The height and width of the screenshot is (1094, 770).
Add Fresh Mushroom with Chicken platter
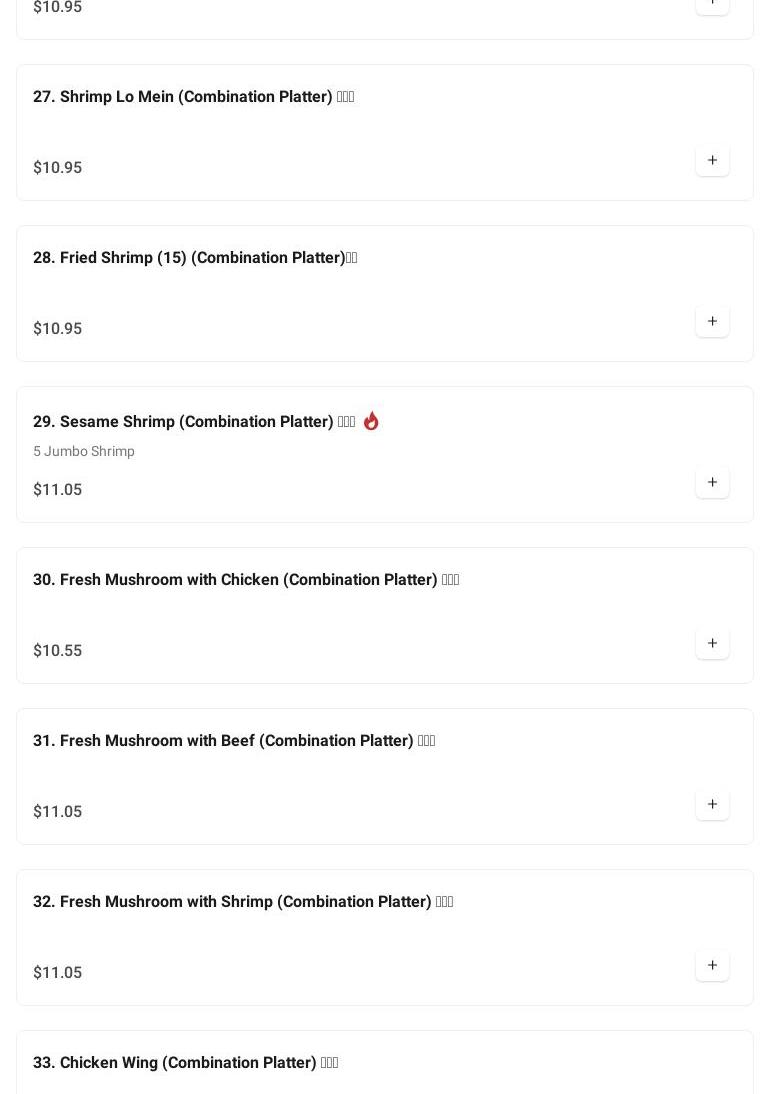[712, 643]
